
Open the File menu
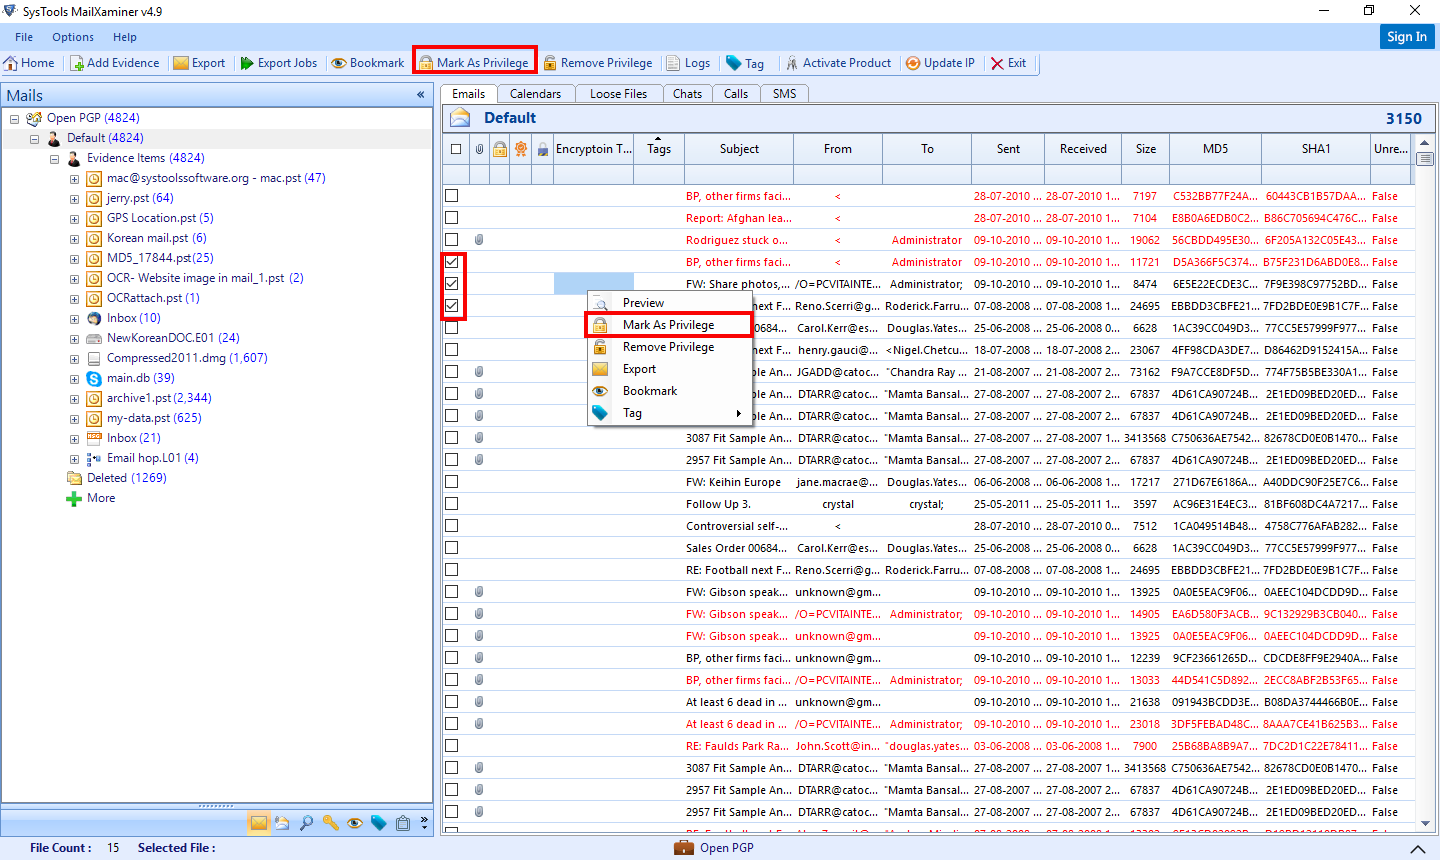(24, 37)
